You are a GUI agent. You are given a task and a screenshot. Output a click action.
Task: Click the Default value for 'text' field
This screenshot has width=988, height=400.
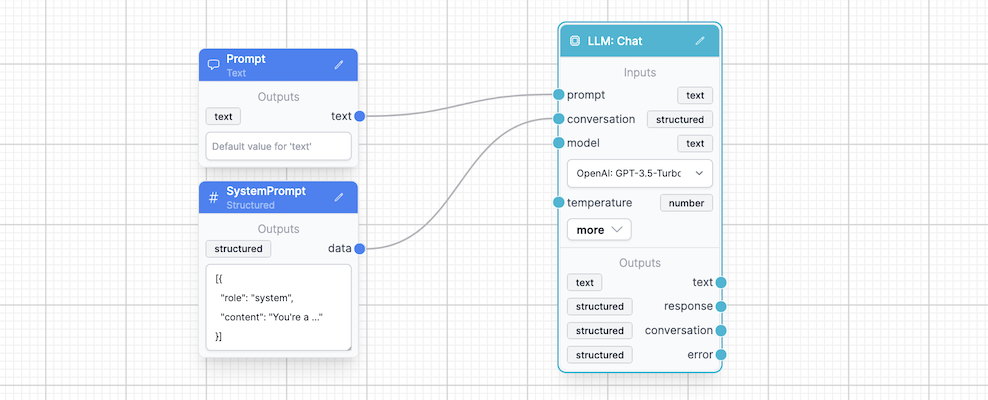(279, 146)
